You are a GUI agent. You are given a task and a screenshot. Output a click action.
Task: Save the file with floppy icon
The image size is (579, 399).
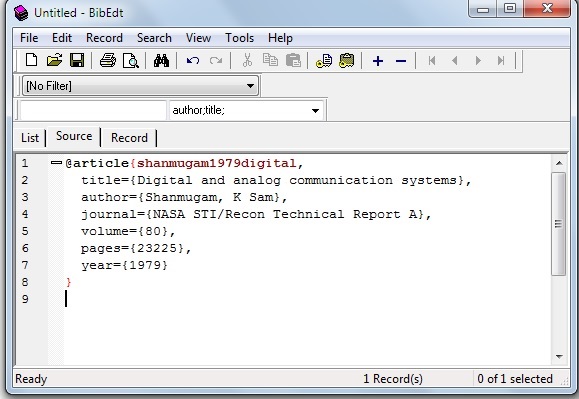77,60
